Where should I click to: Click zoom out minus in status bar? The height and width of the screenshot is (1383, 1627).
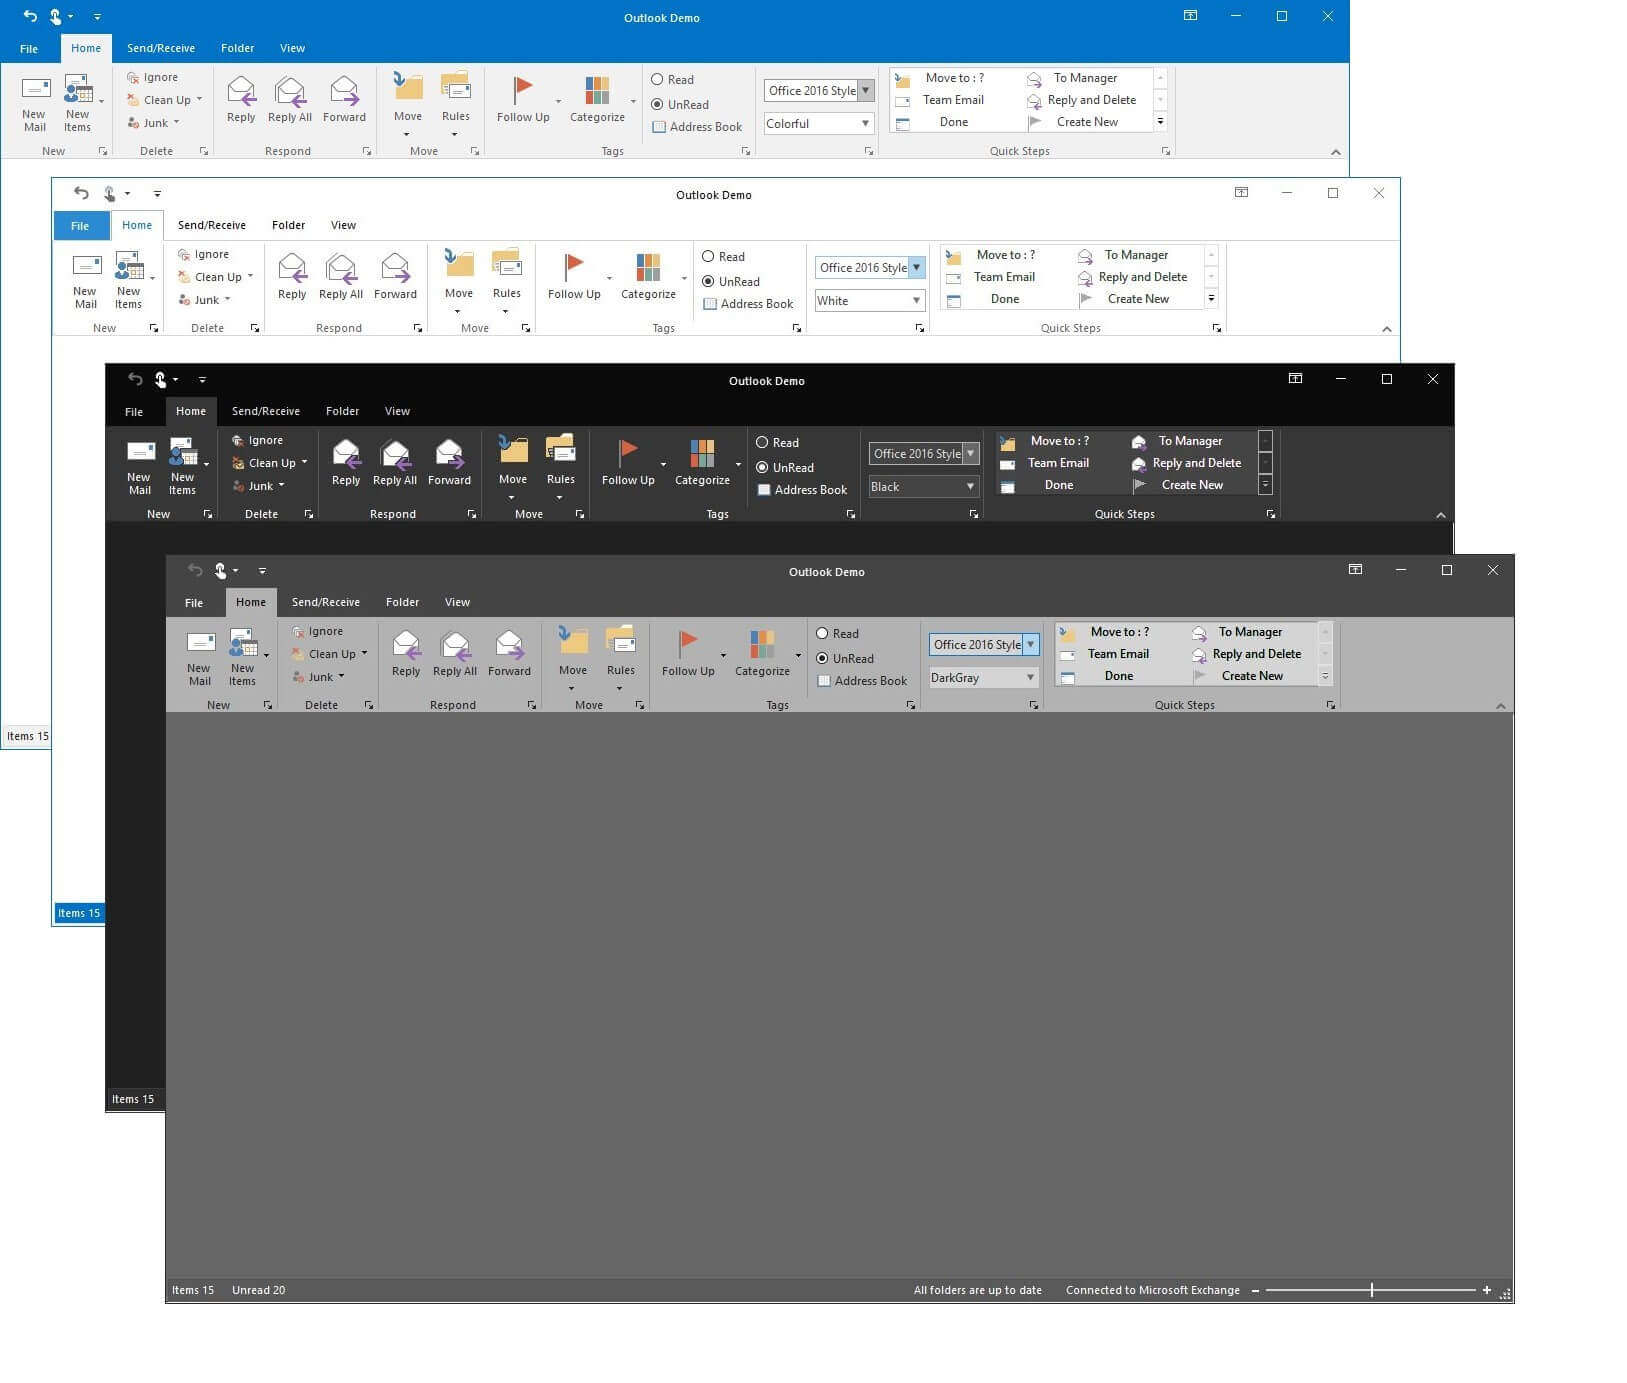point(1255,1291)
